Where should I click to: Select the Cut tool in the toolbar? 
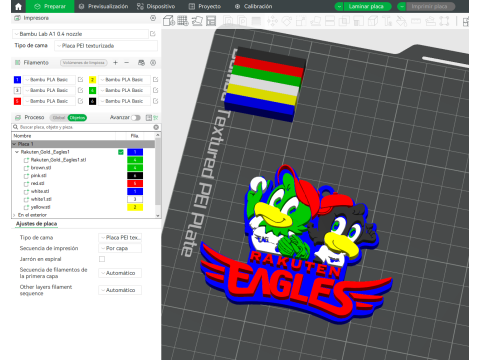click(330, 21)
